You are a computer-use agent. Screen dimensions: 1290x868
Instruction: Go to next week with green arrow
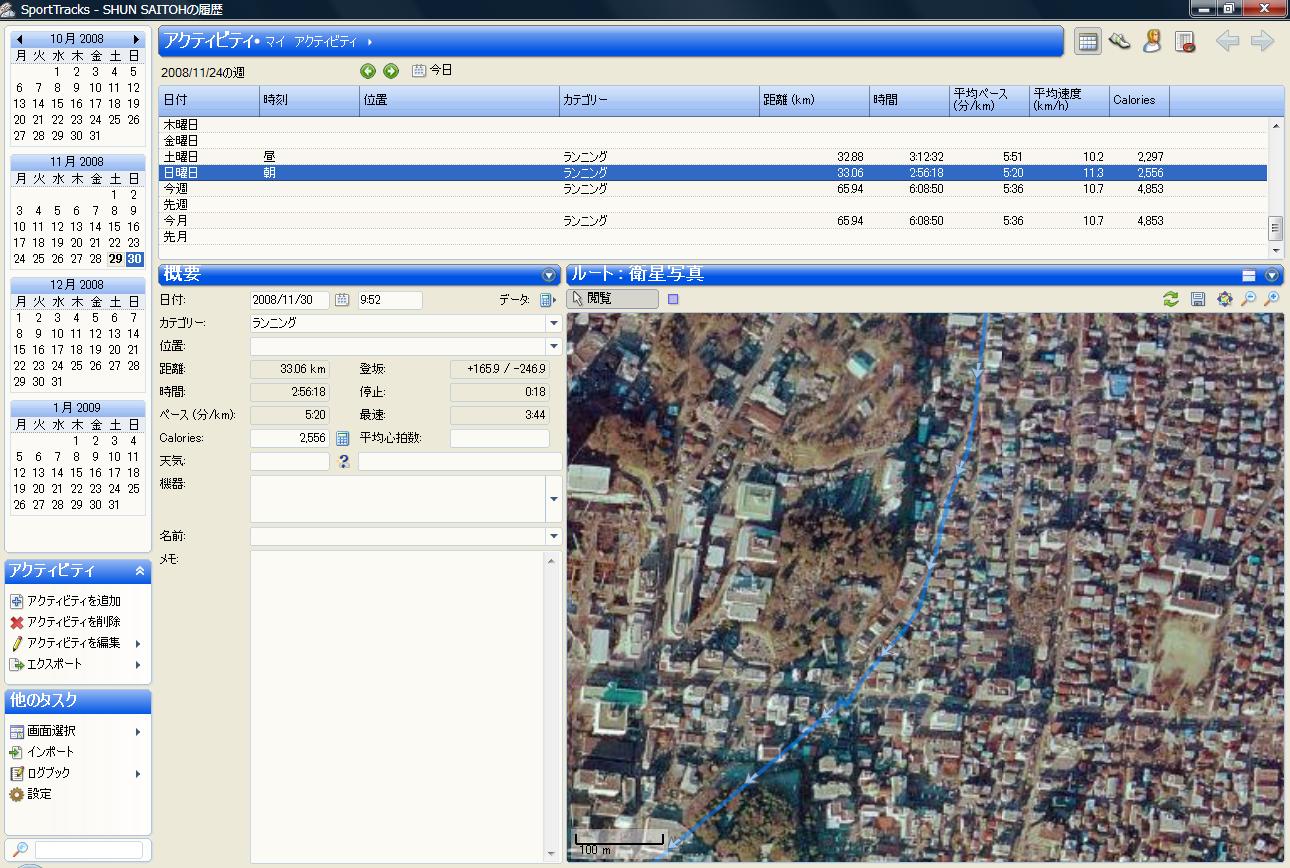point(391,71)
